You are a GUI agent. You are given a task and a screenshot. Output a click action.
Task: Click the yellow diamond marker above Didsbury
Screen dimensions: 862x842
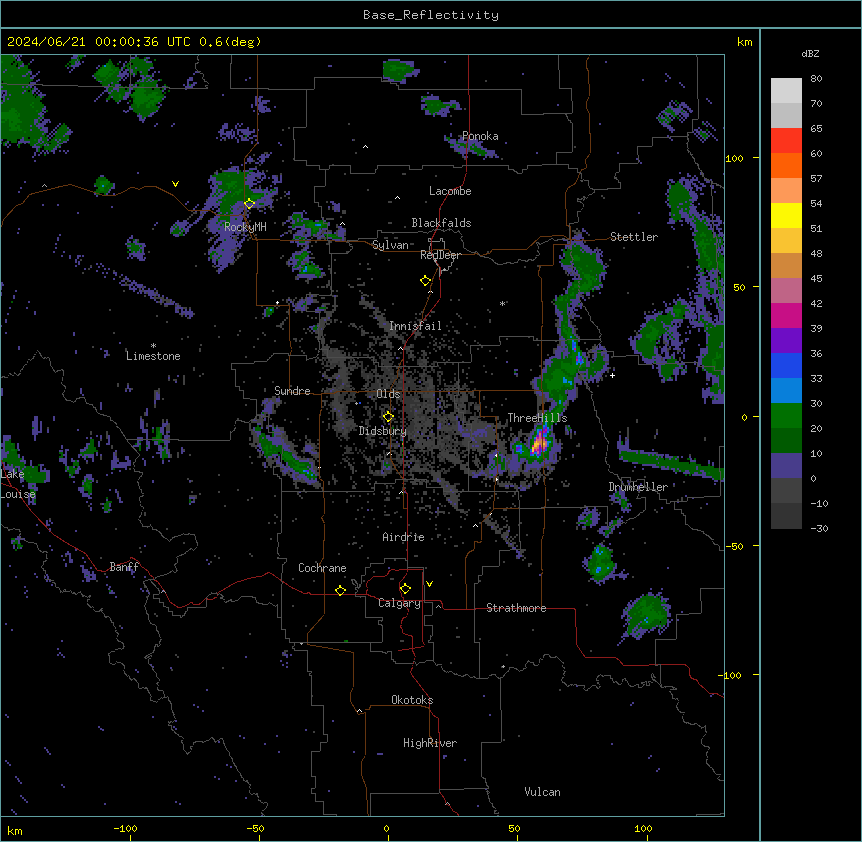point(388,416)
